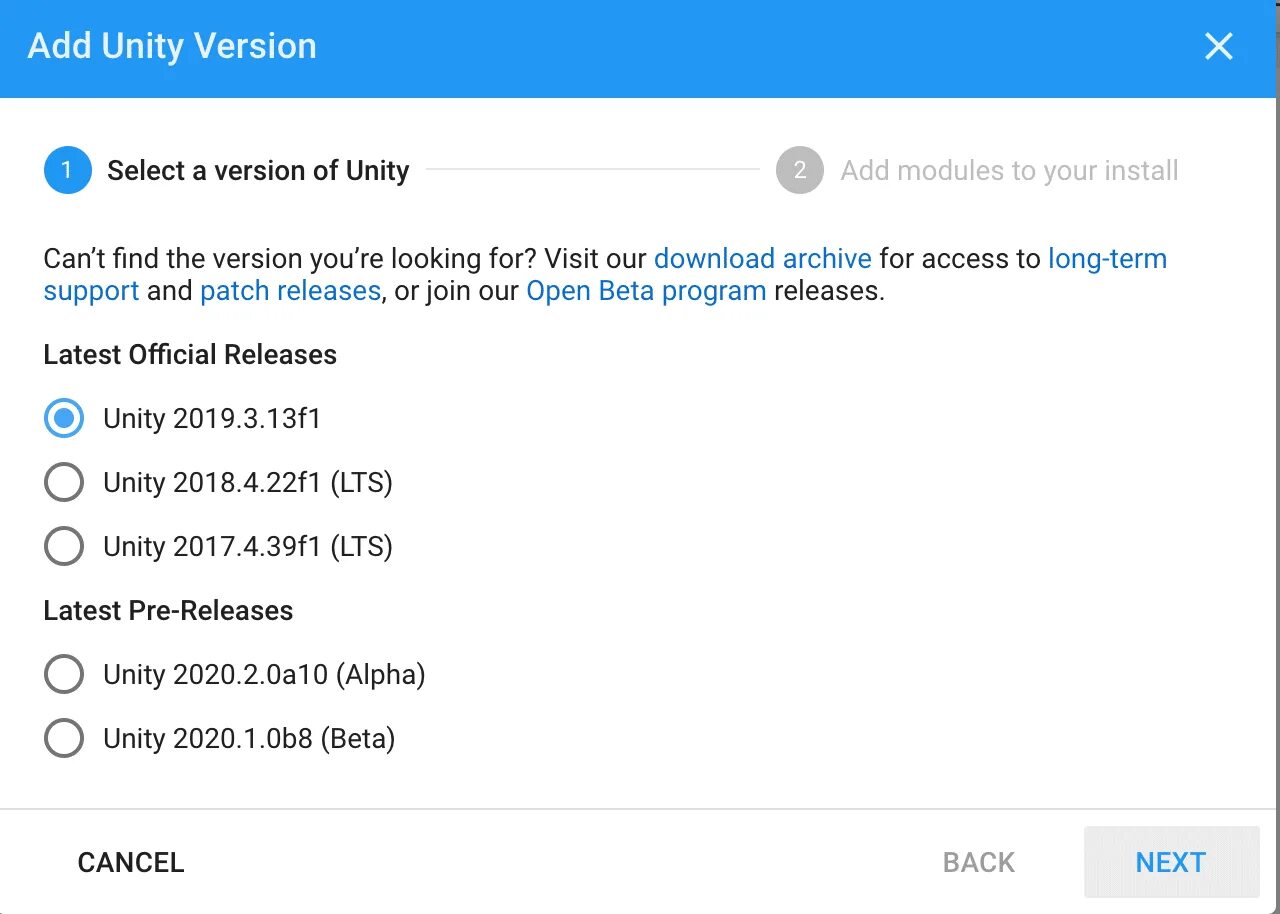Click the Unity 2017.4.39f1 (LTS) label text
This screenshot has width=1280, height=914.
tap(247, 547)
